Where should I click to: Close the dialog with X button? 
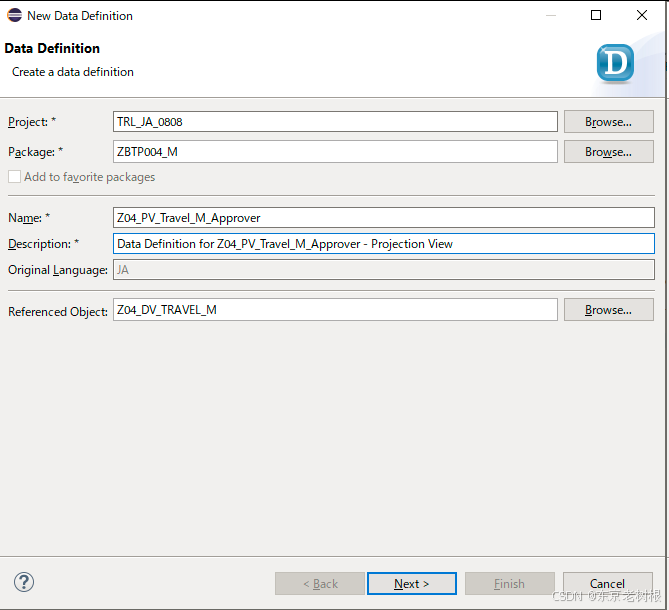pyautogui.click(x=642, y=15)
